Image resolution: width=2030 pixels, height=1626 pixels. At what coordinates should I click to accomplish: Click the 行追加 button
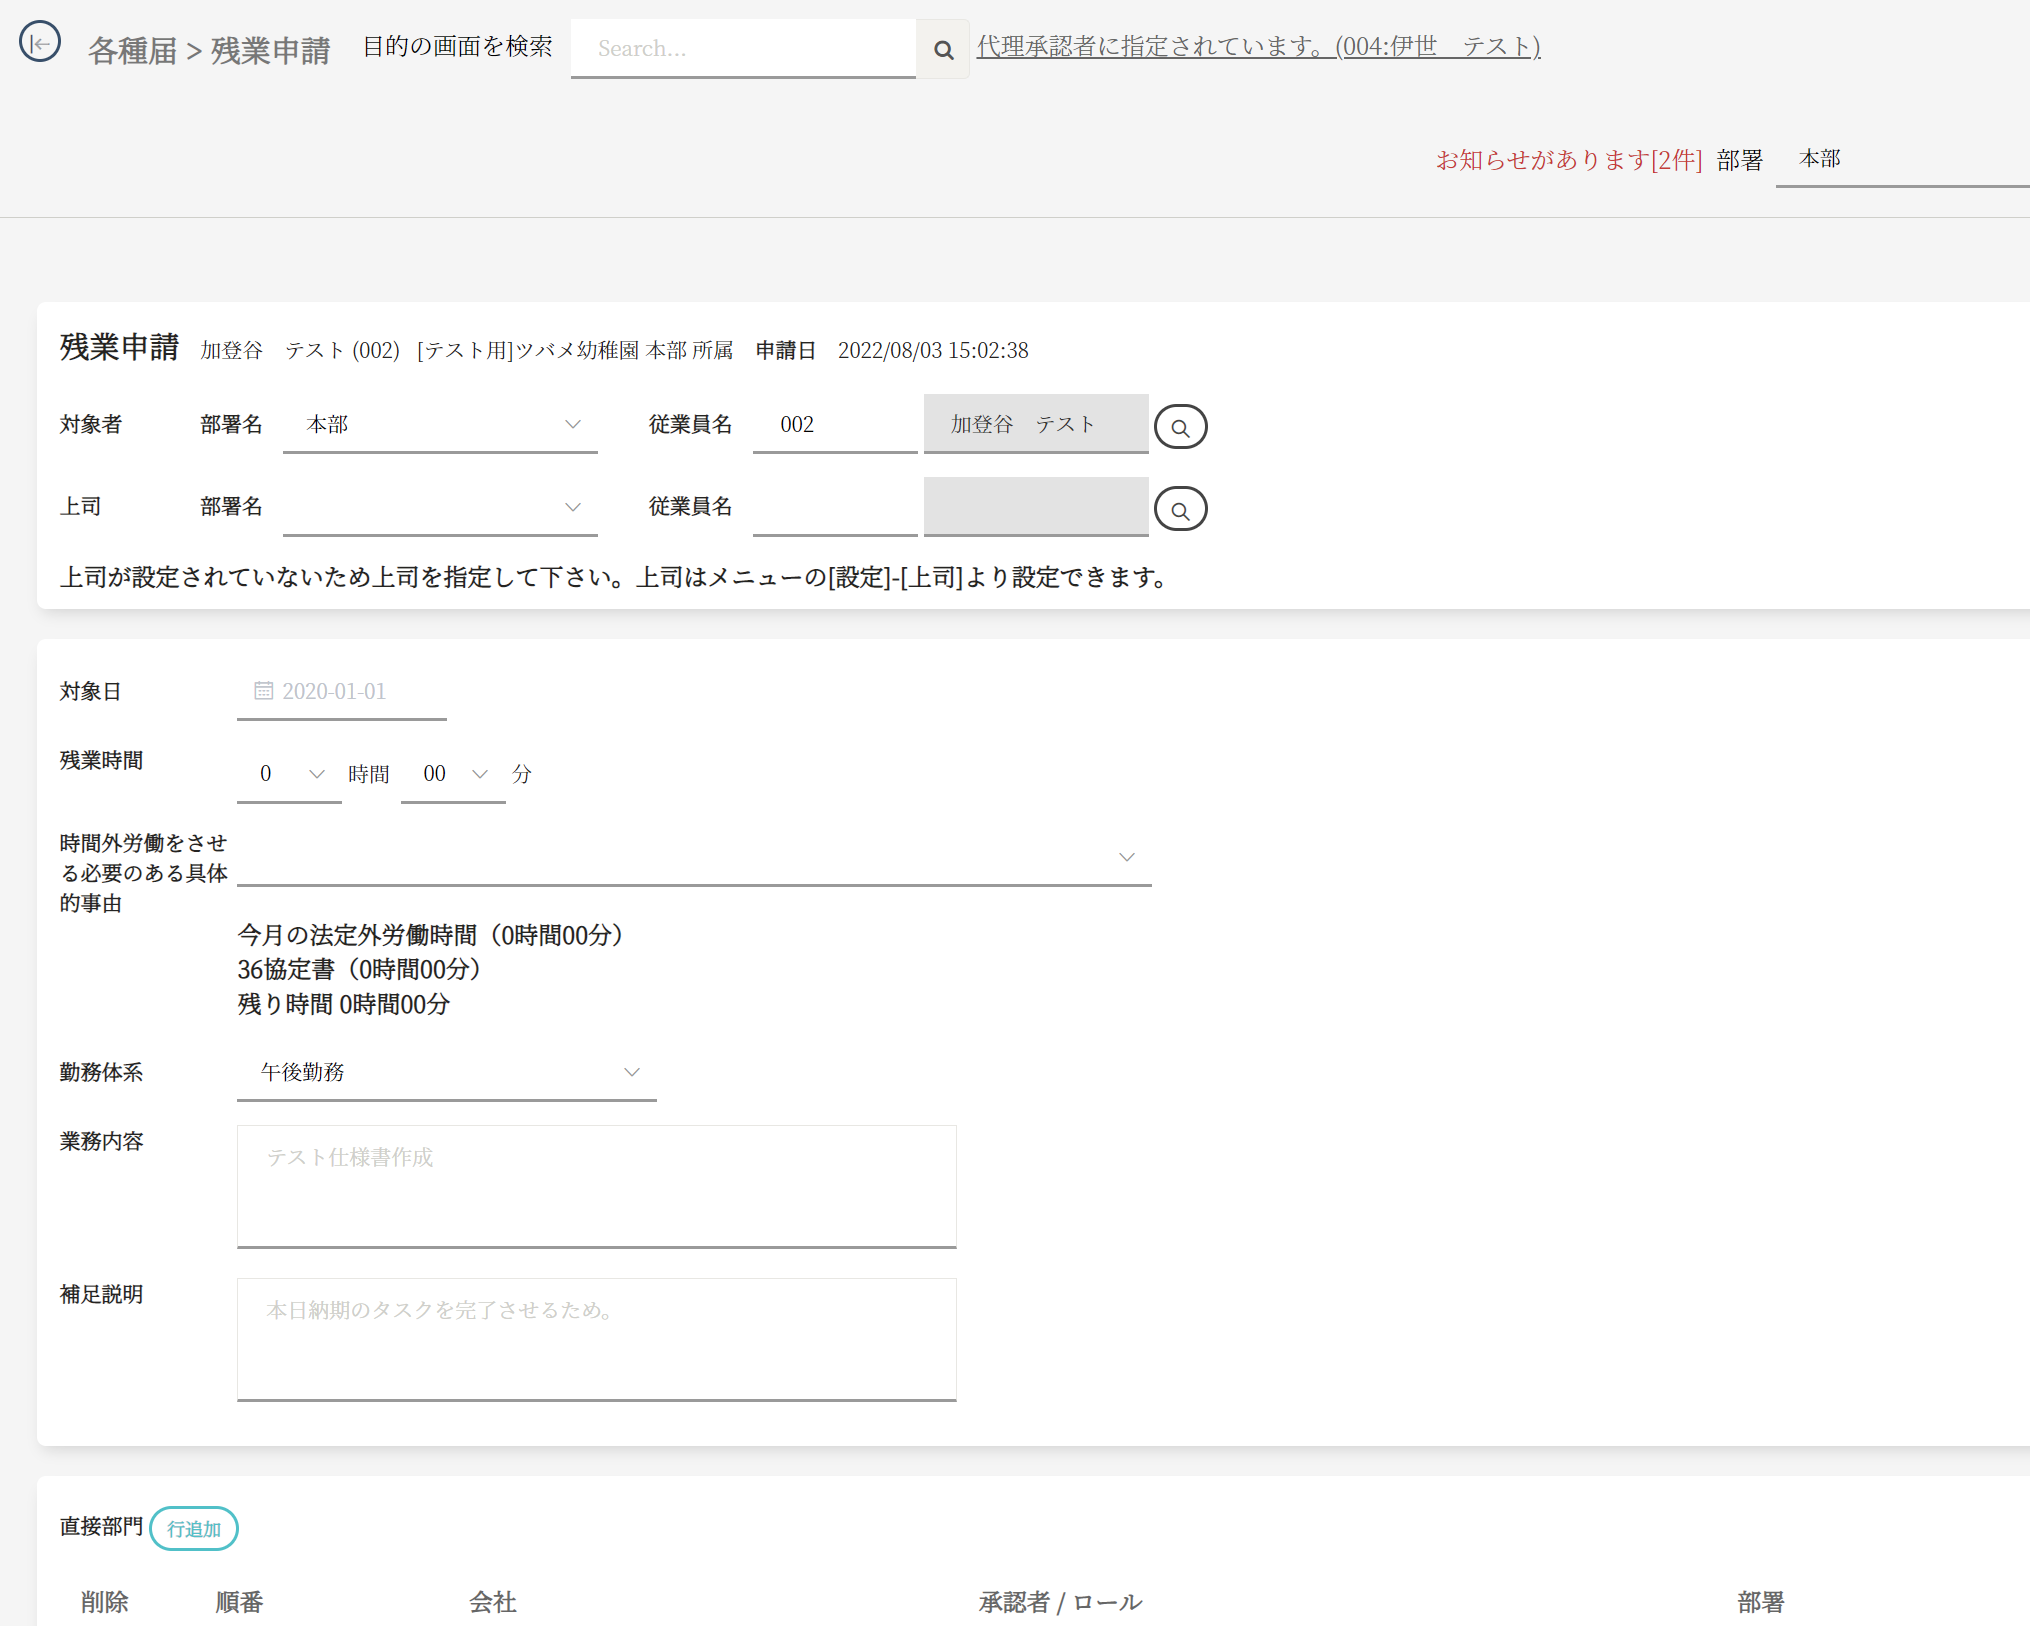pyautogui.click(x=194, y=1528)
